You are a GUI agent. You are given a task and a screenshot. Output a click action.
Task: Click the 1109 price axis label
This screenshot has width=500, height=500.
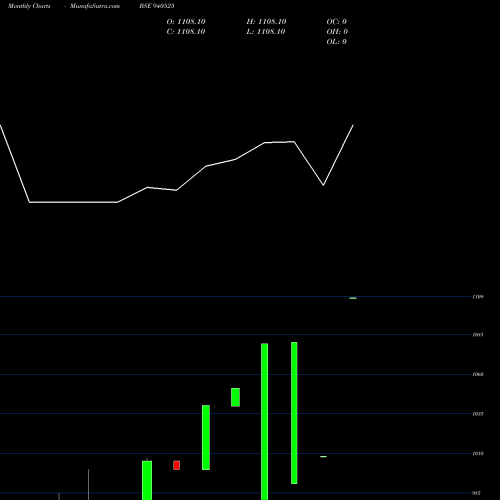(x=478, y=297)
